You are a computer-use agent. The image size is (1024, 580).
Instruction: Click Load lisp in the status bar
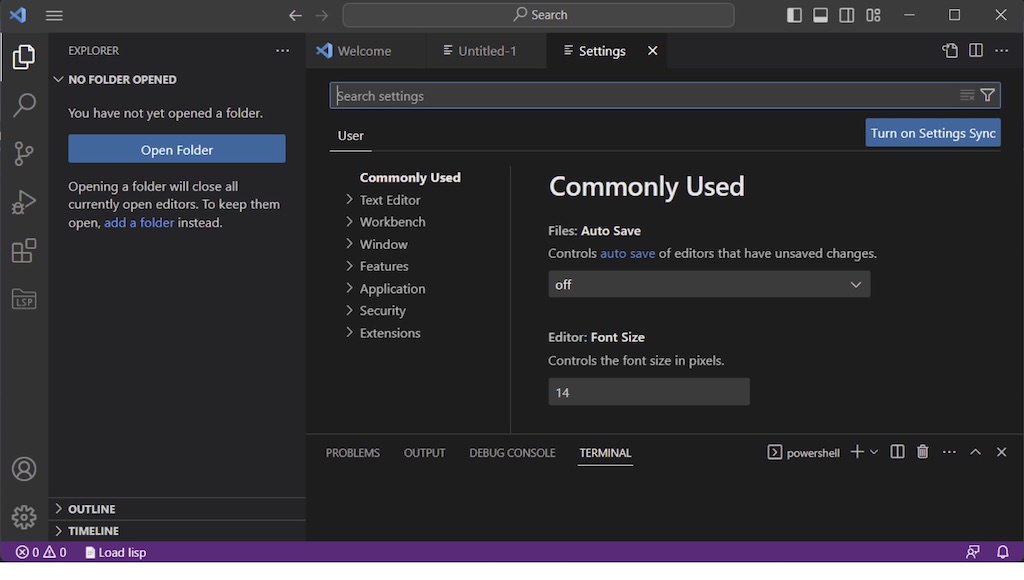[x=116, y=553]
